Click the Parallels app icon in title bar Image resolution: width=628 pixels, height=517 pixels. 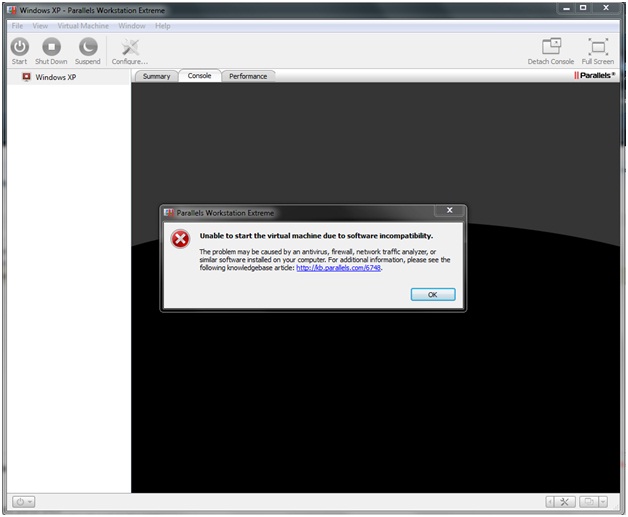(12, 10)
